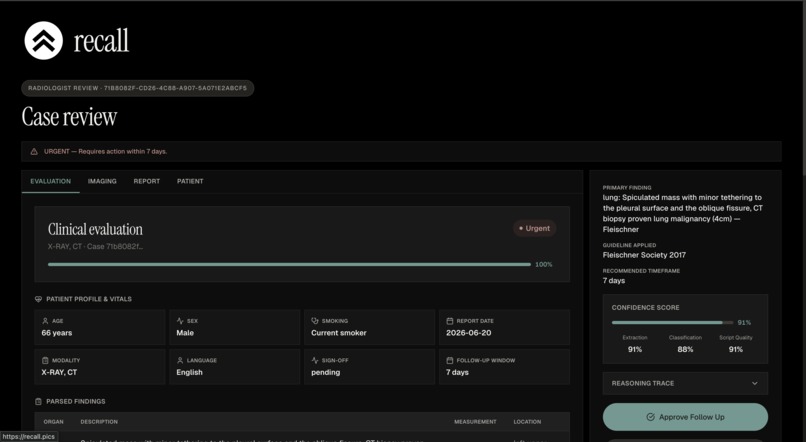
Task: Click the primary finding description text
Action: 683,213
